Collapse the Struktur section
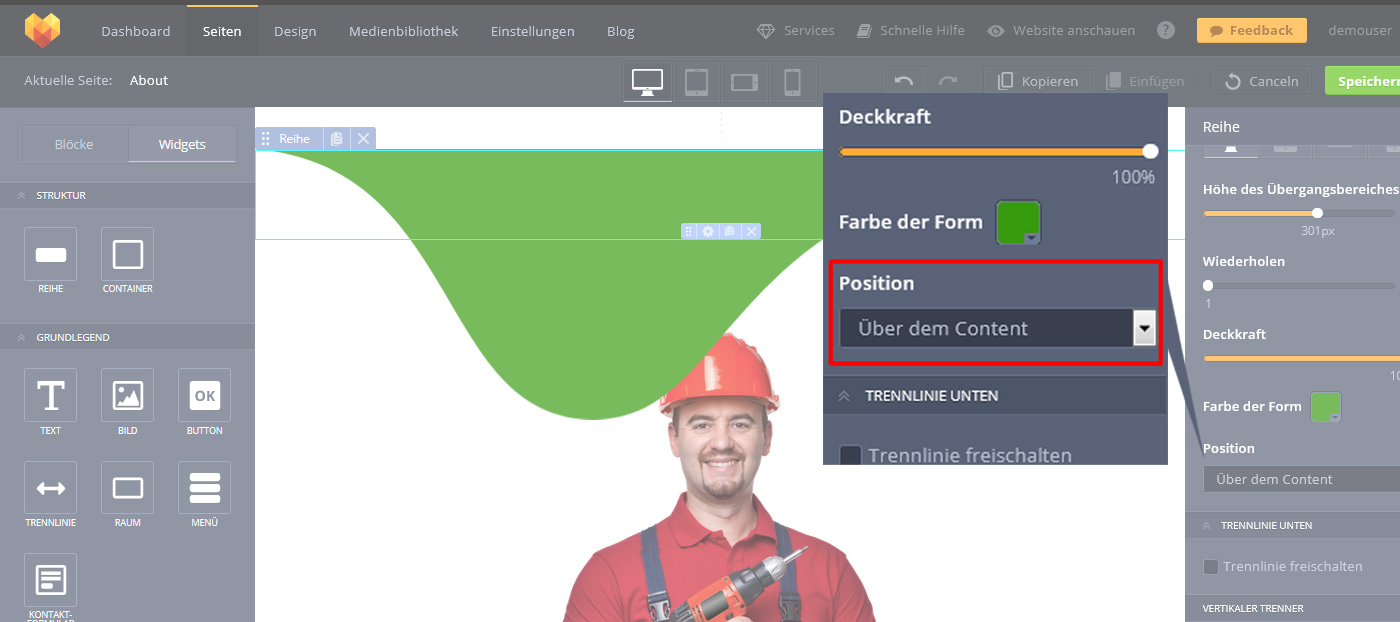Viewport: 1400px width, 622px height. pyautogui.click(x=21, y=195)
